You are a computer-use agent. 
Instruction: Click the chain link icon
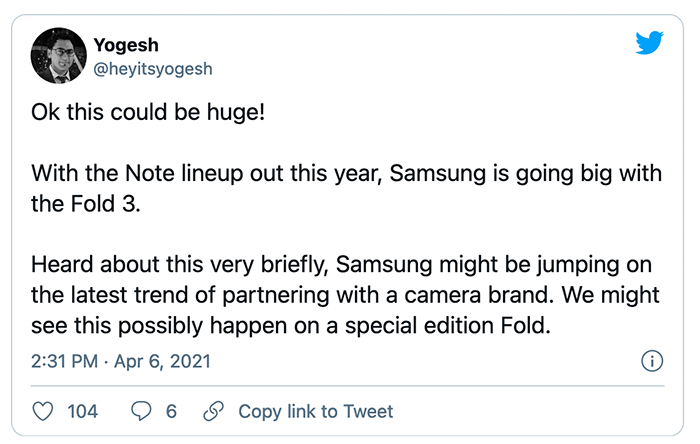coord(212,411)
